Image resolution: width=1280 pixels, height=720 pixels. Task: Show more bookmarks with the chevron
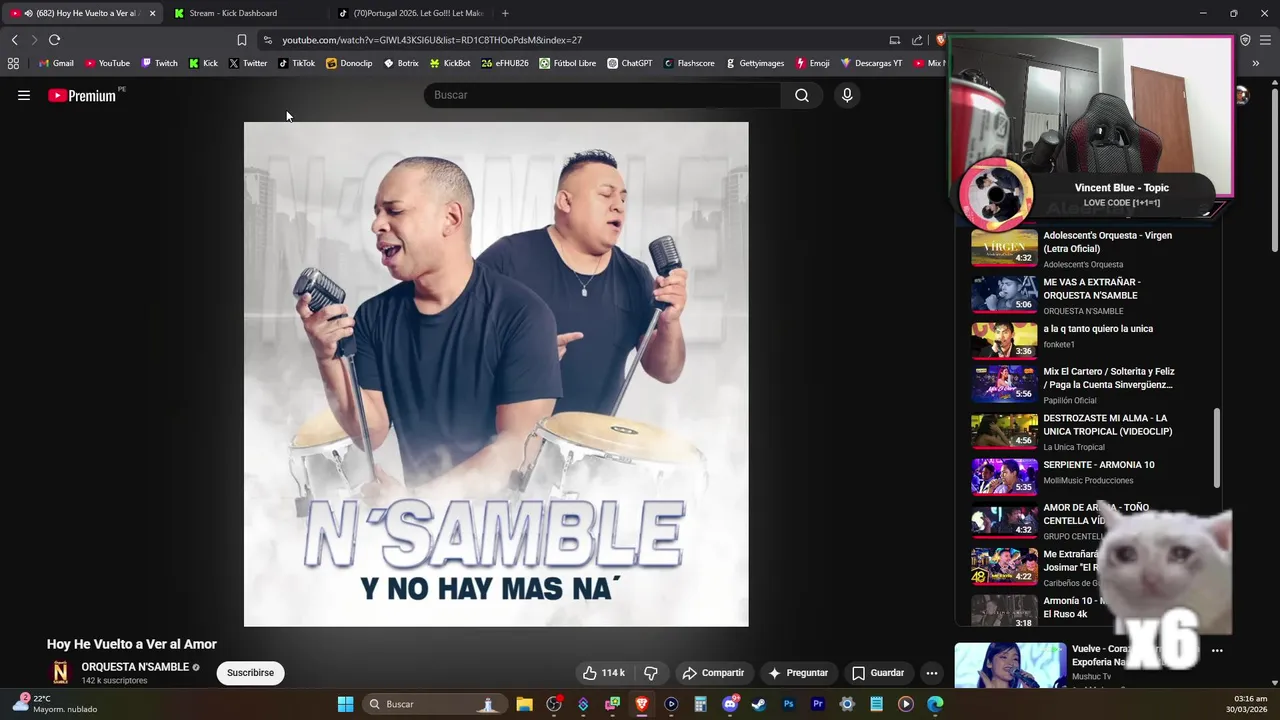click(x=1255, y=63)
